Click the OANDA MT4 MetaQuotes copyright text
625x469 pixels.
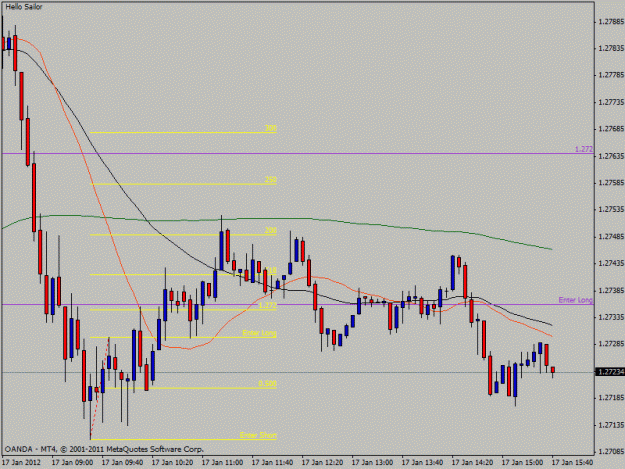[x=104, y=449]
